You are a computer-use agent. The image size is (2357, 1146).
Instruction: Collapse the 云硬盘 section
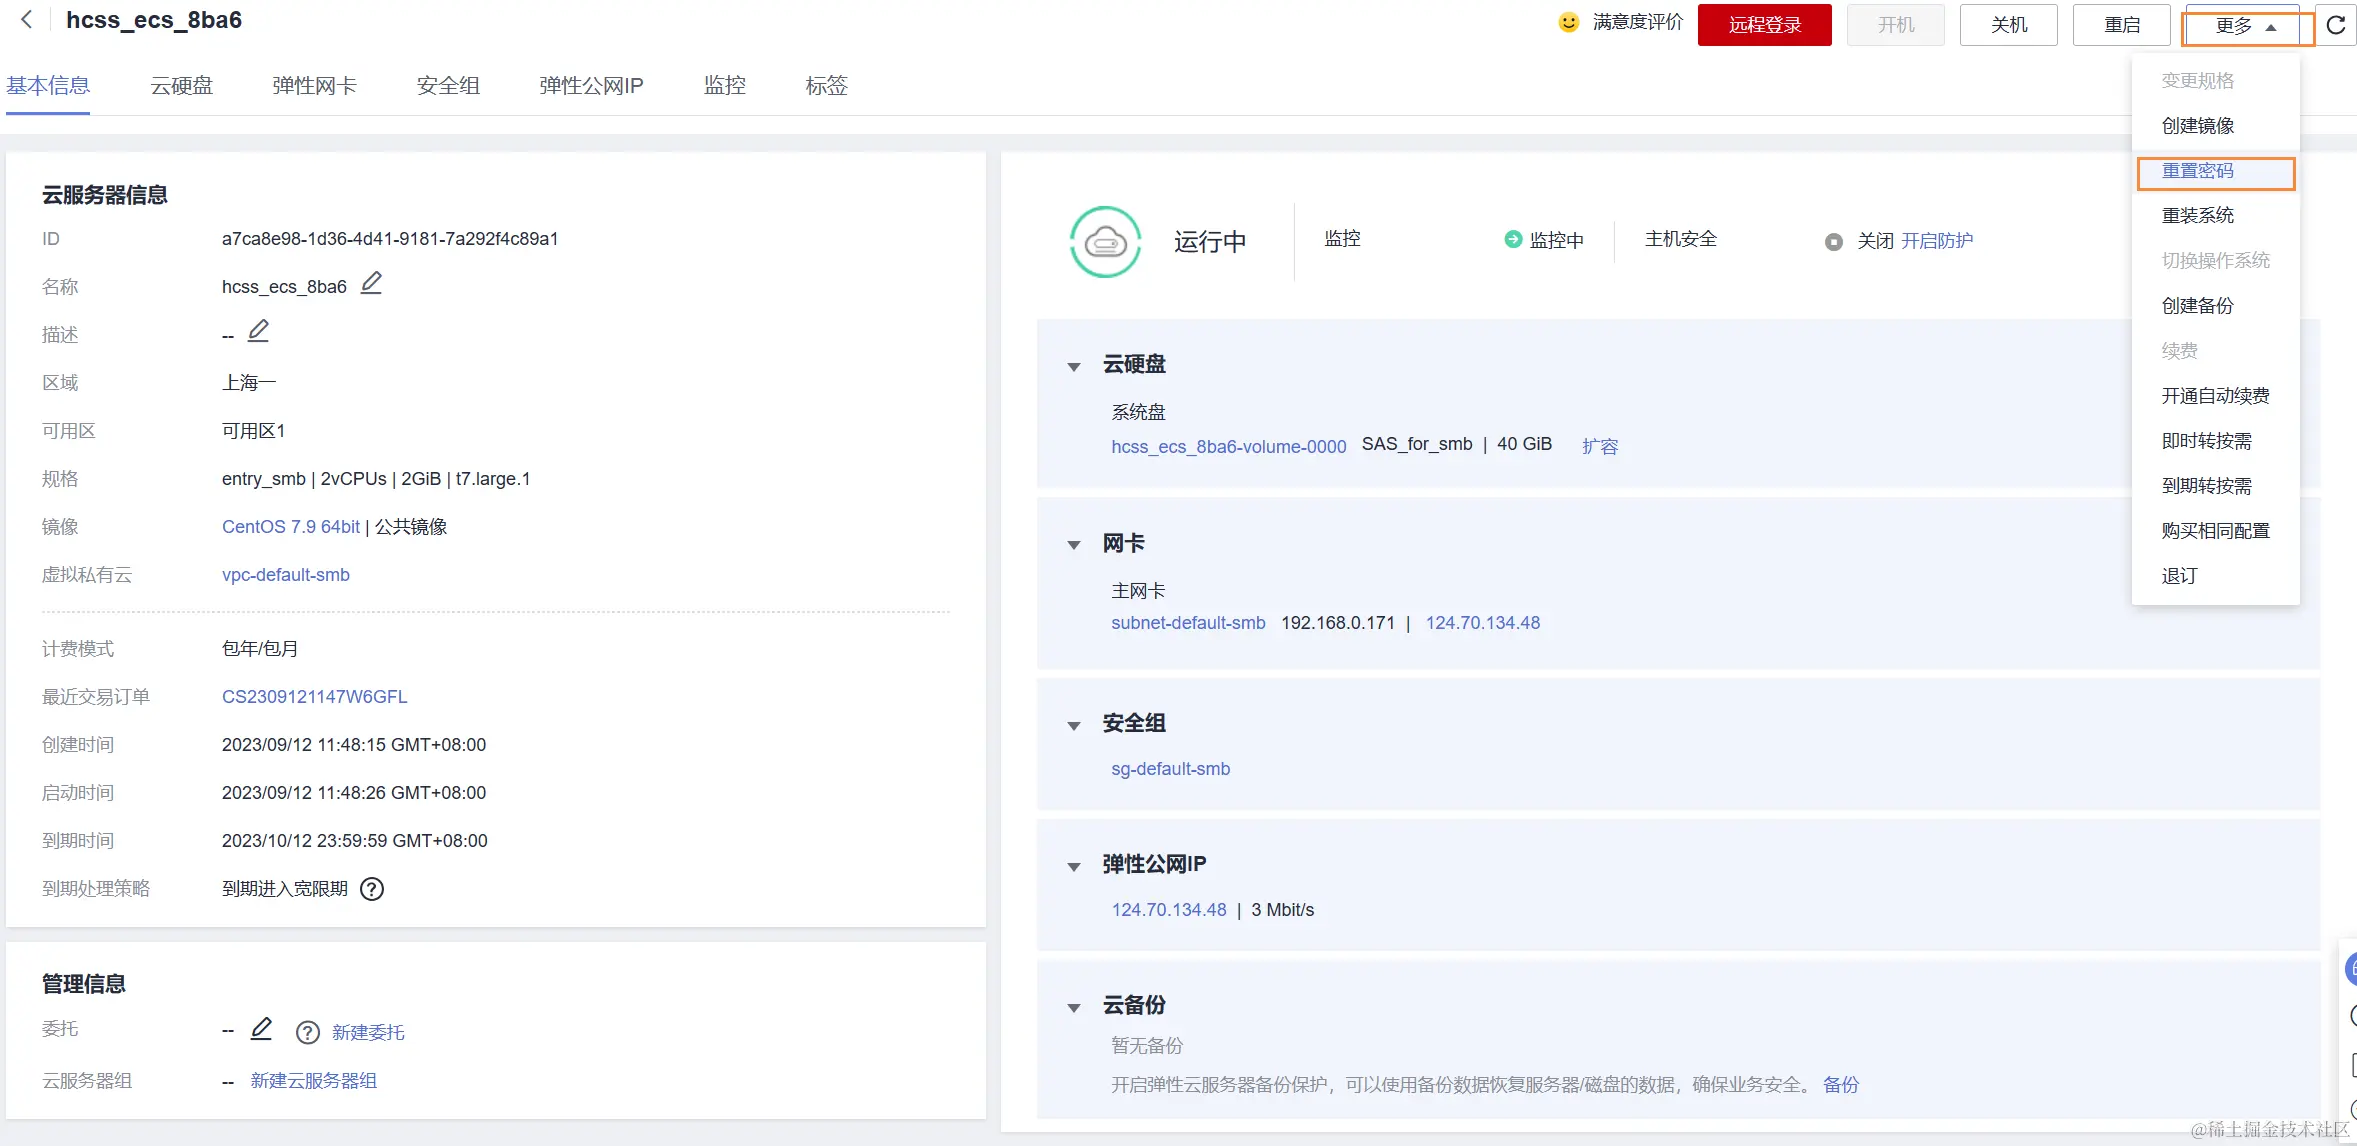click(x=1074, y=366)
